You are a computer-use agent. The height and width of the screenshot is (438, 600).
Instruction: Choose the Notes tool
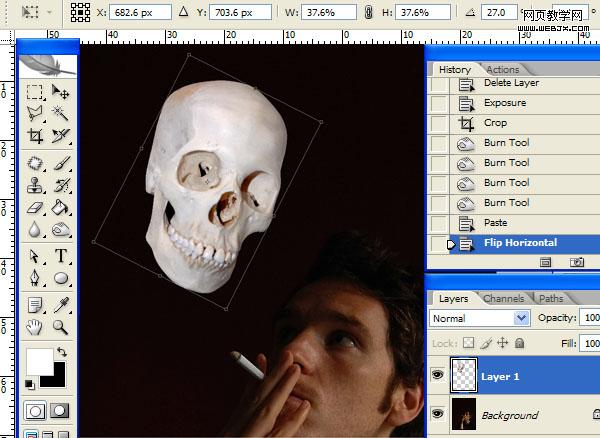(x=34, y=305)
